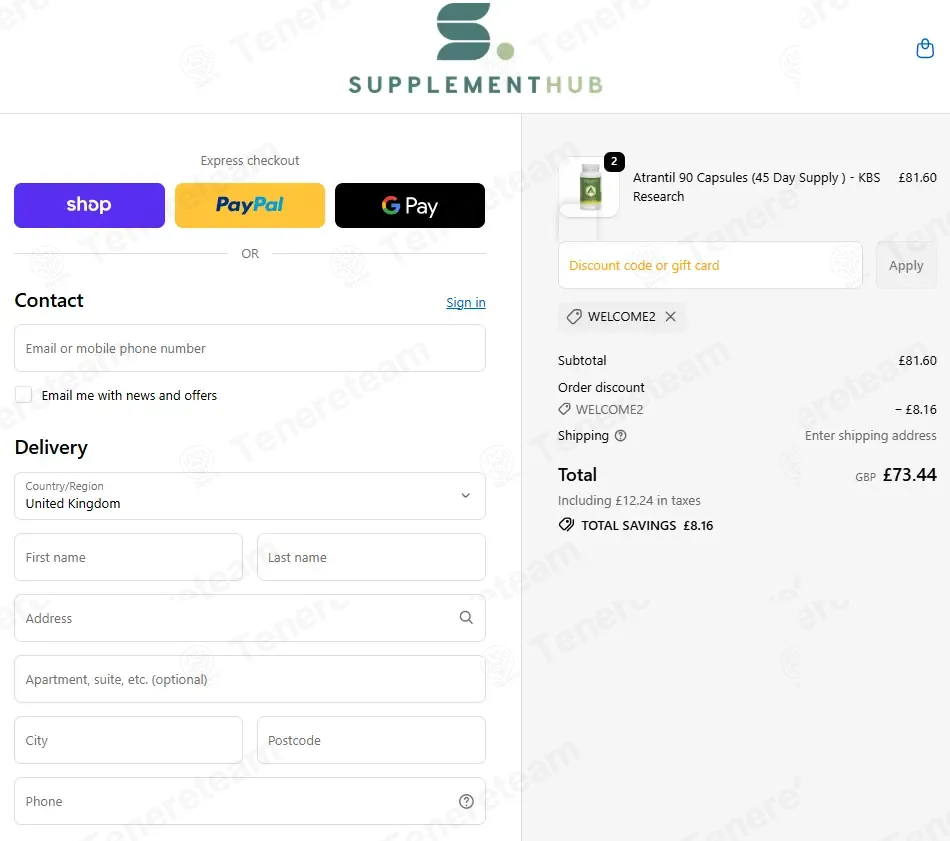Click the phone field help icon
The width and height of the screenshot is (950, 841).
[x=466, y=801]
